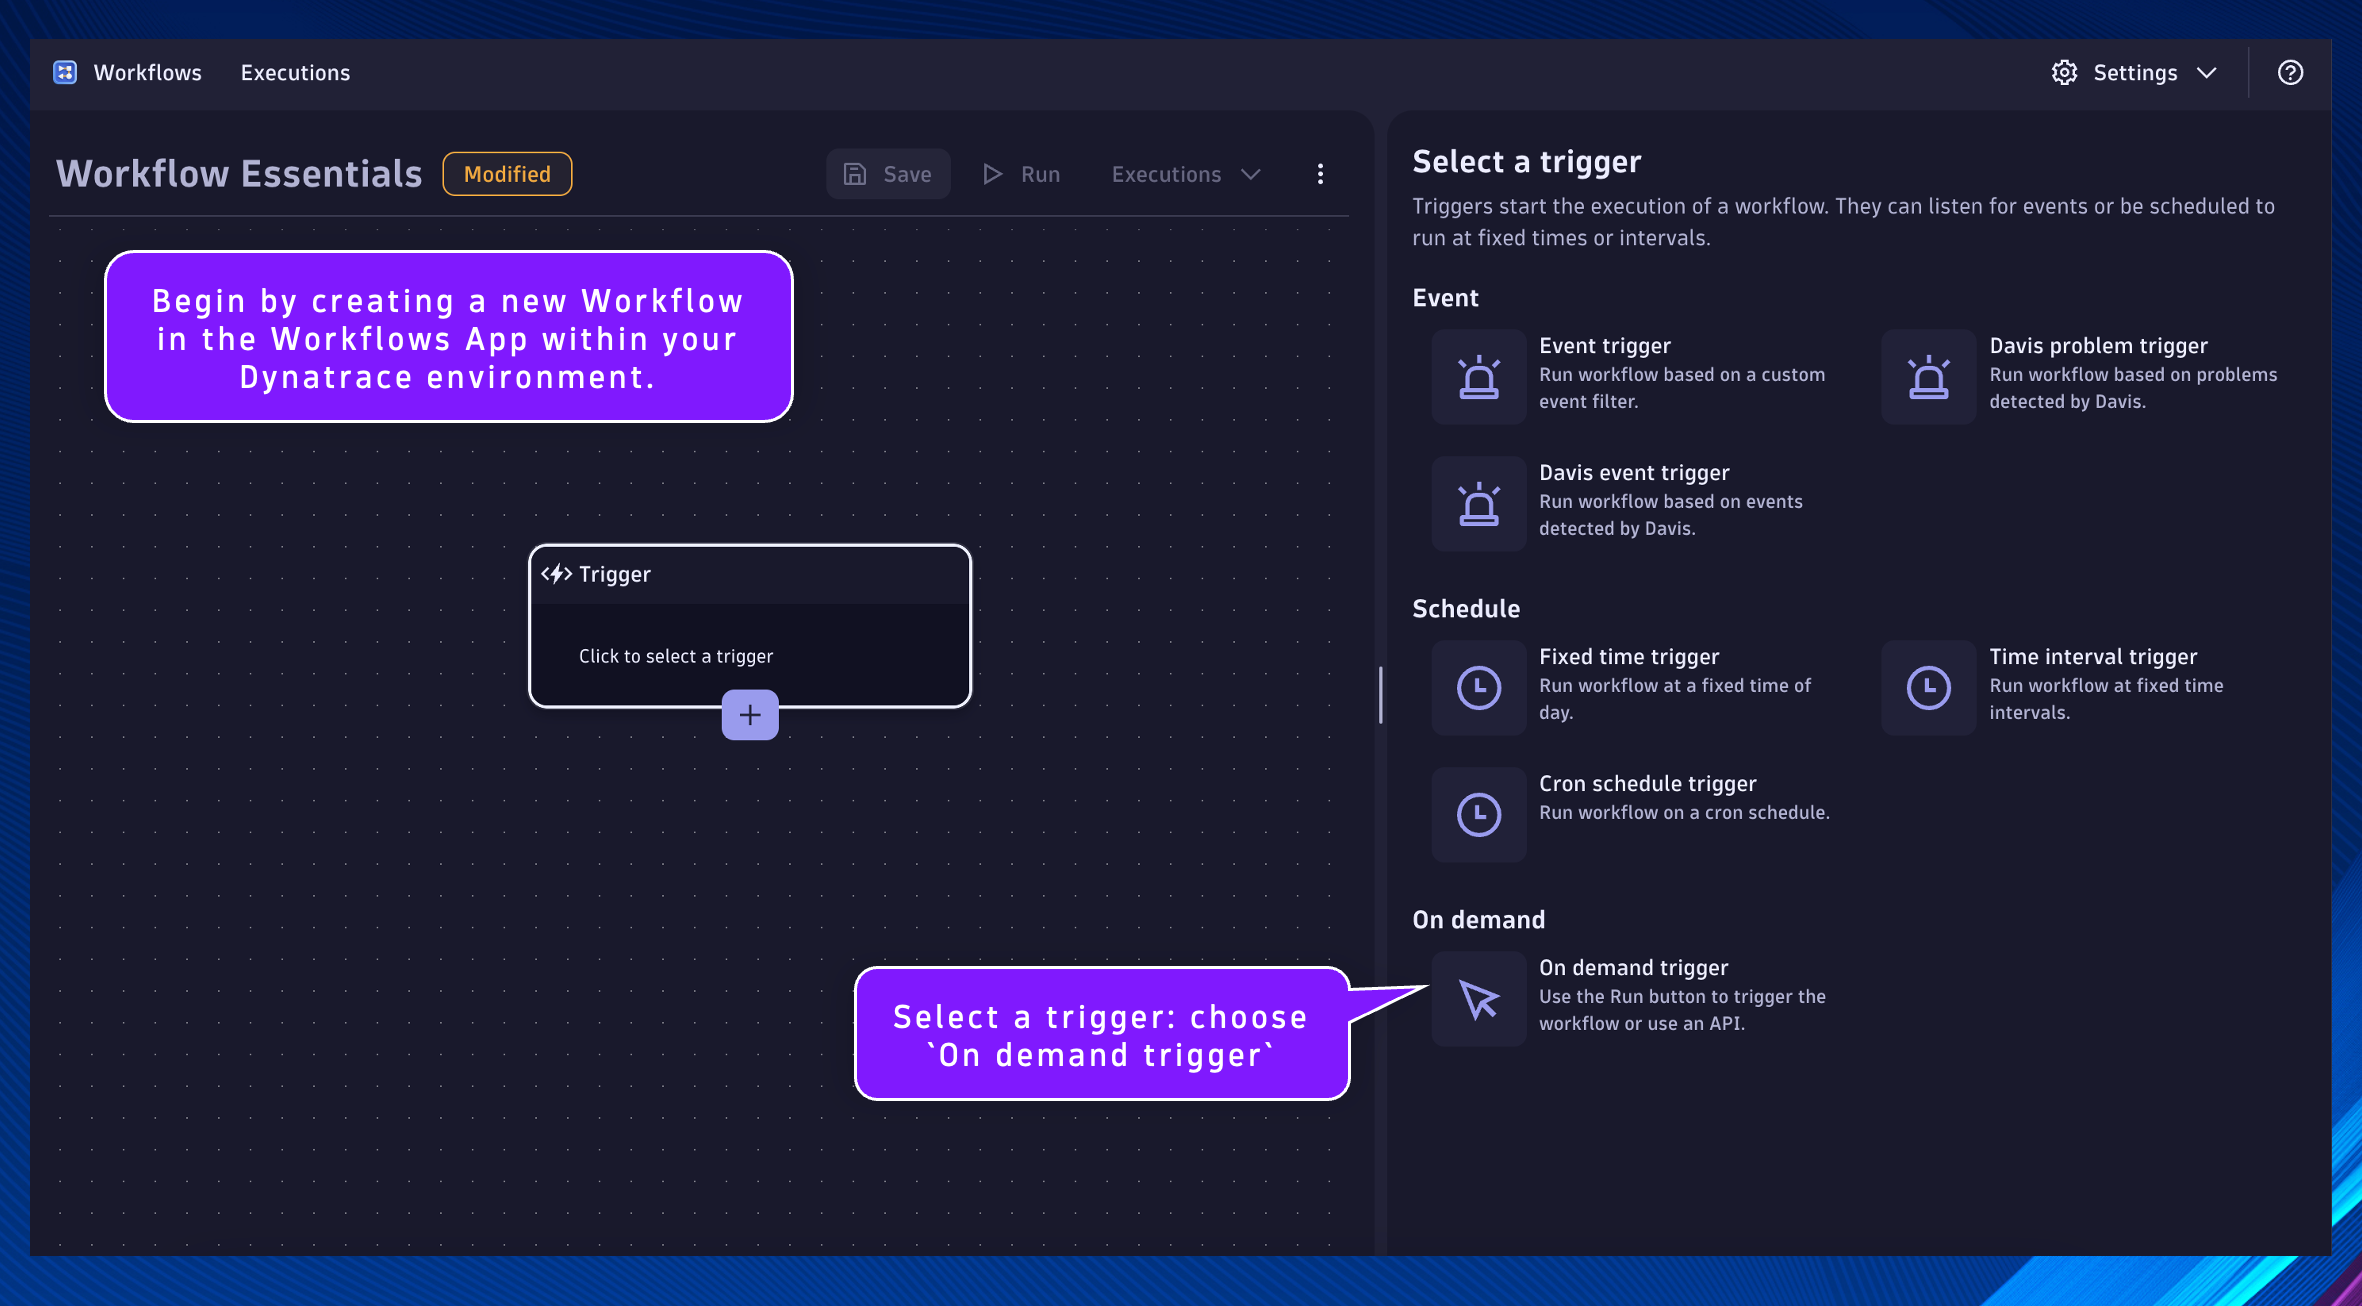This screenshot has height=1306, width=2362.
Task: Click the Settings gear icon
Action: (x=2064, y=72)
